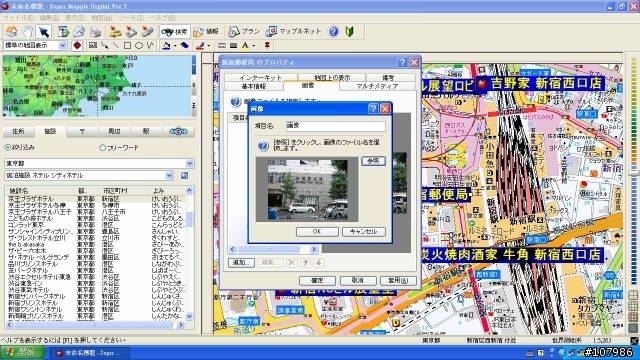This screenshot has width=640, height=360.
Task: Click the 確定 button in properties dialog
Action: click(317, 280)
